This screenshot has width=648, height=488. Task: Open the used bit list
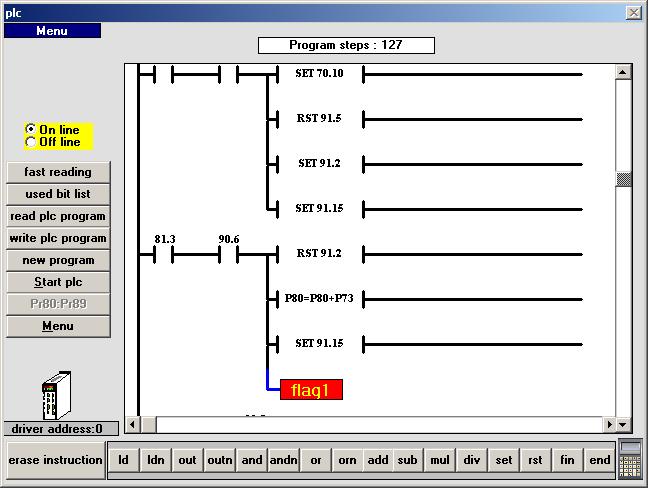coord(58,194)
